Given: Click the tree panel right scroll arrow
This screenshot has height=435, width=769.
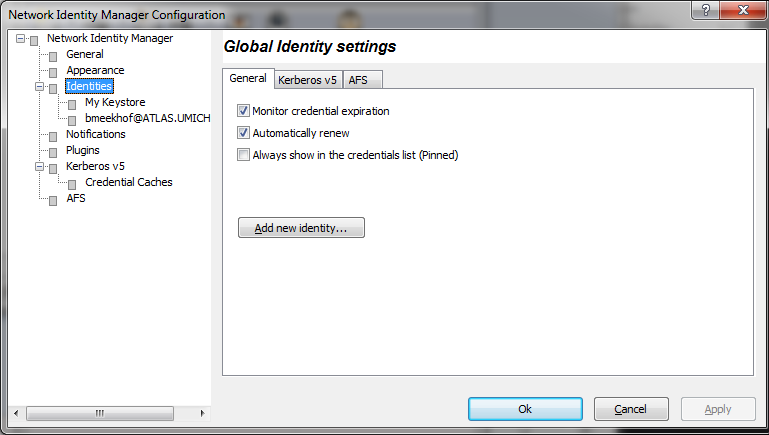Looking at the screenshot, I should click(203, 413).
